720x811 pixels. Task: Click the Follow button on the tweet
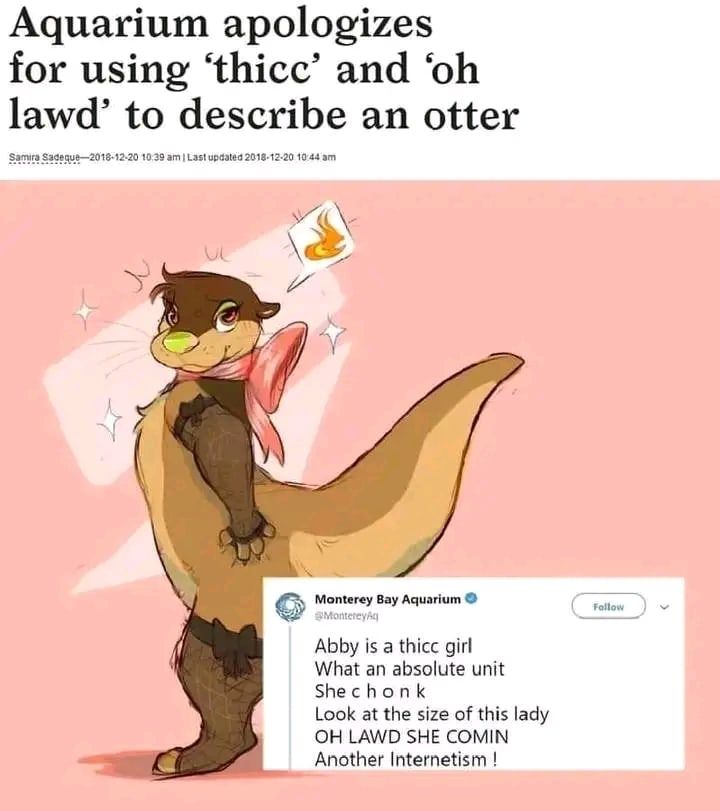(x=608, y=606)
